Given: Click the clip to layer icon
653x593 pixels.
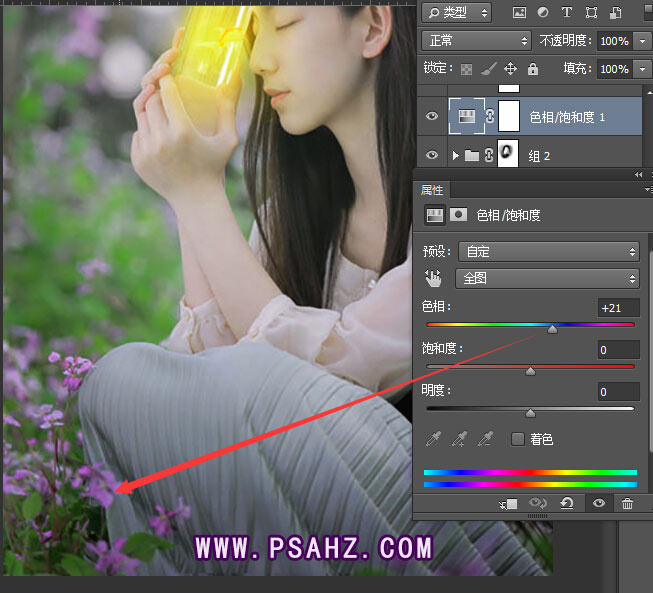Looking at the screenshot, I should pyautogui.click(x=507, y=504).
